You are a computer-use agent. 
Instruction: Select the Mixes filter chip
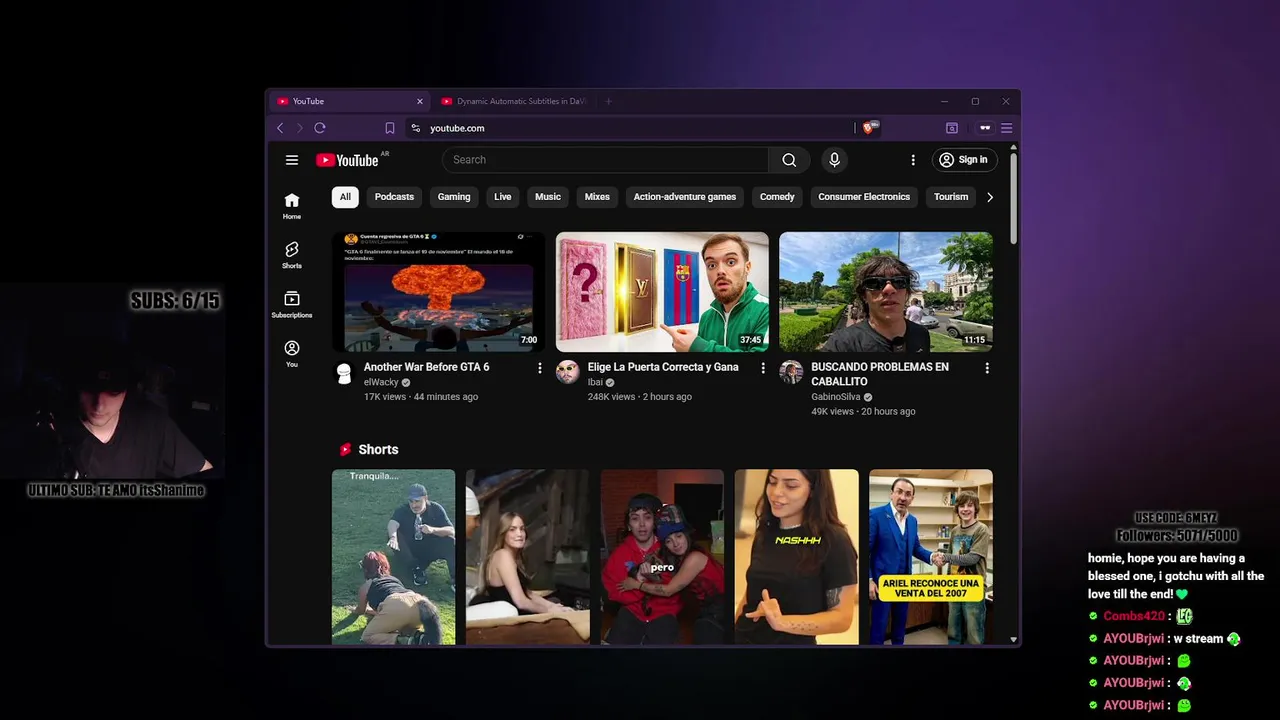pyautogui.click(x=597, y=197)
